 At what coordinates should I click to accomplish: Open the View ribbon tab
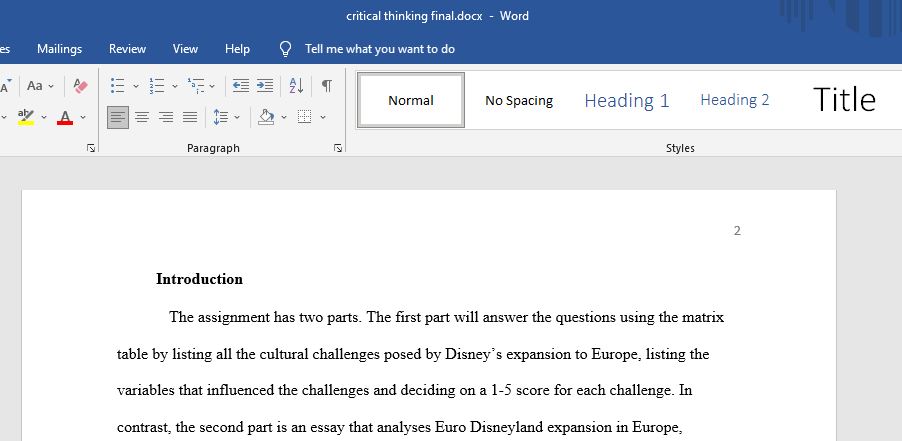(x=185, y=49)
